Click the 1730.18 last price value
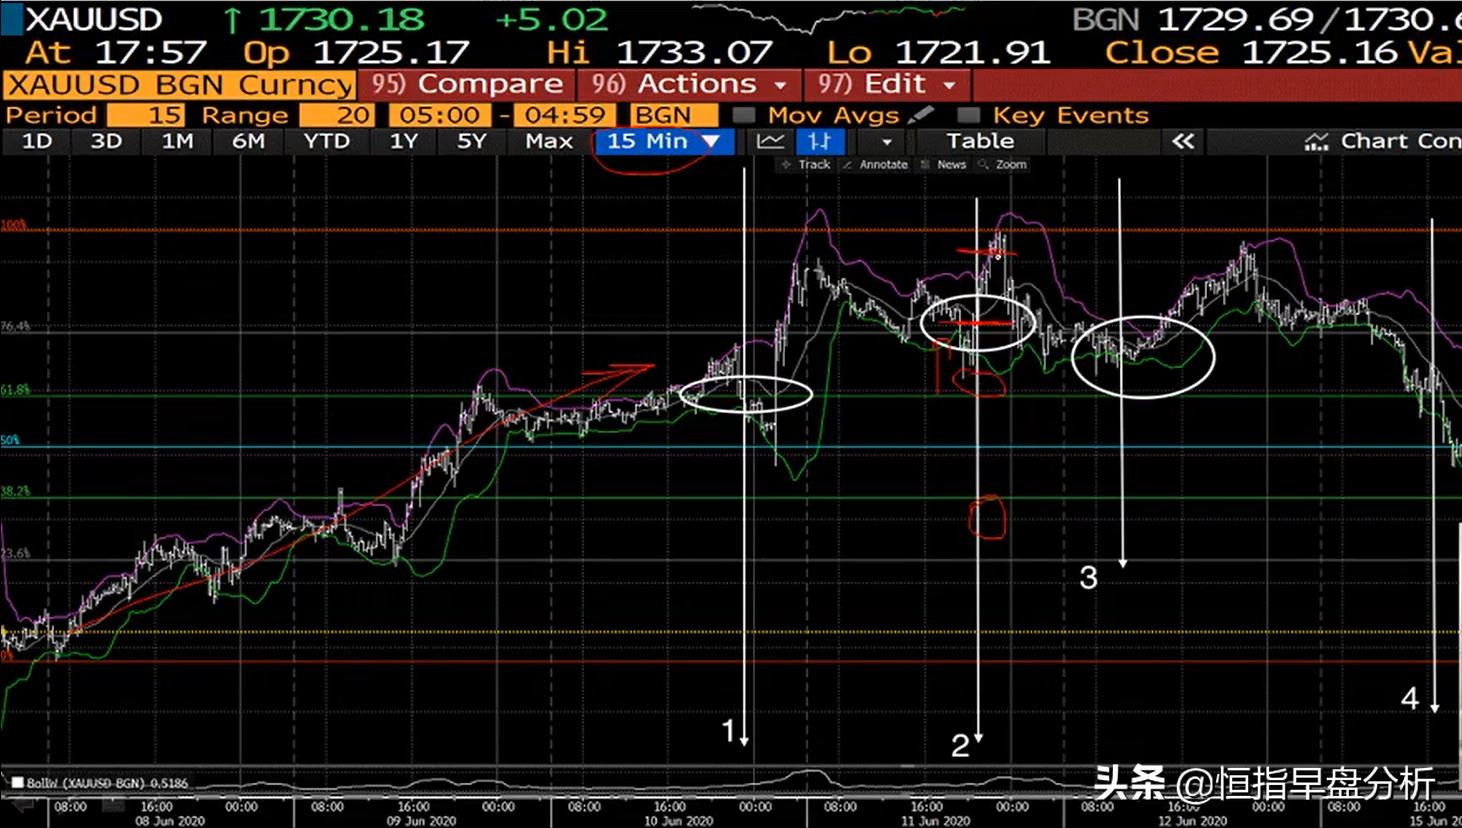1462x828 pixels. coord(341,19)
